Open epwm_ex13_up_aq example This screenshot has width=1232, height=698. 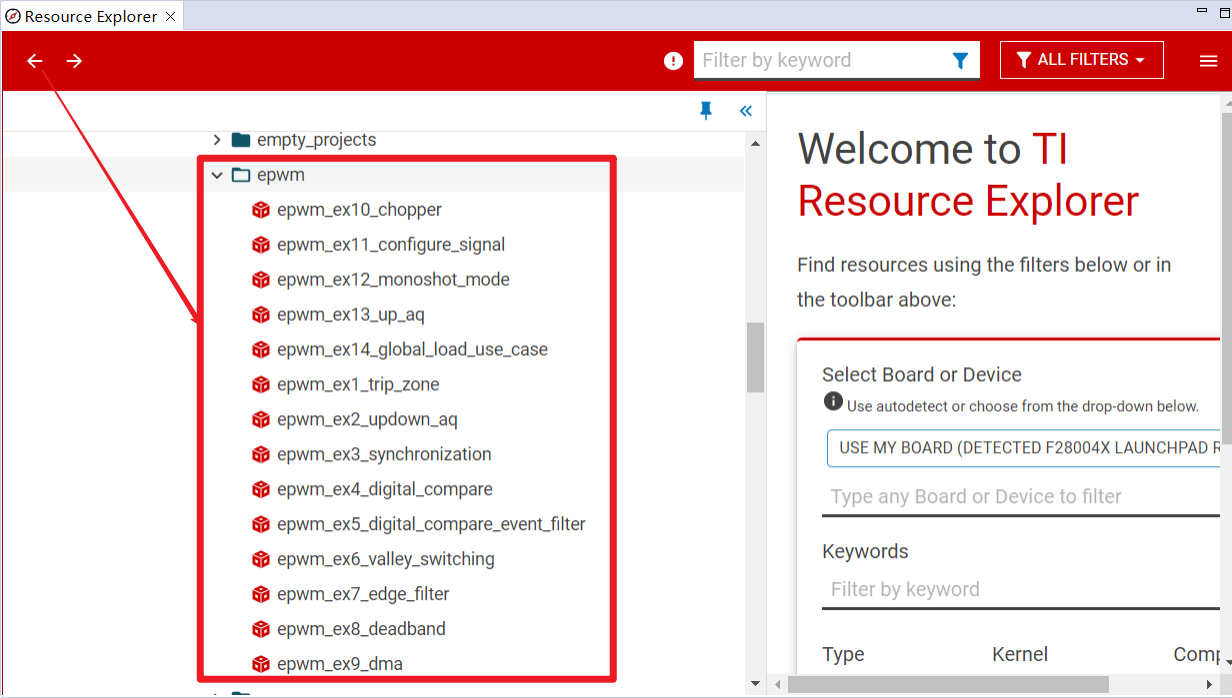point(351,315)
